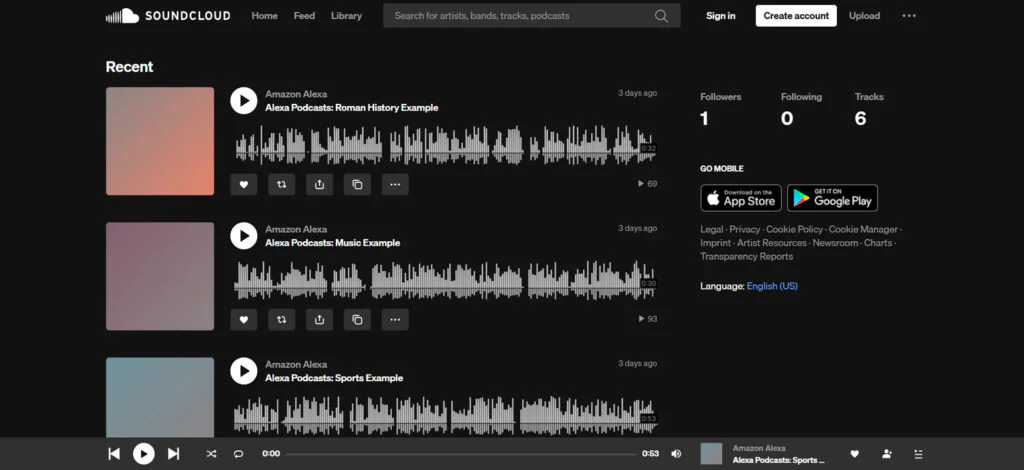Follow Amazon Alexa from player bar
This screenshot has width=1024, height=470.
tap(887, 454)
